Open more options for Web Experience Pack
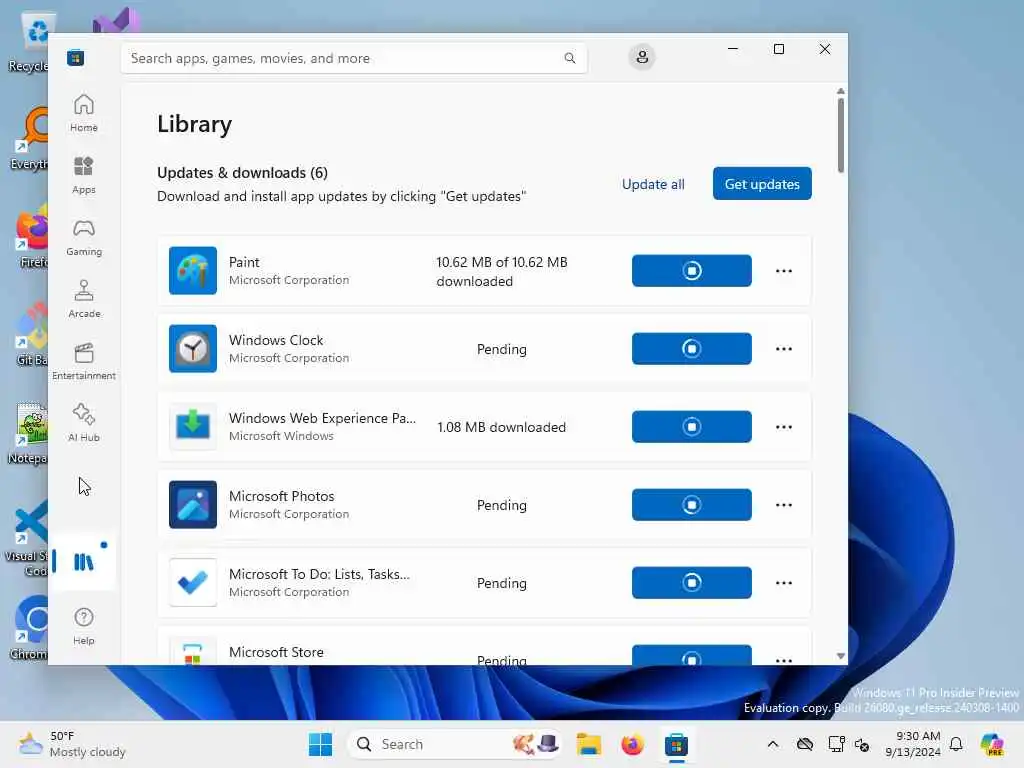Viewport: 1024px width, 768px height. click(x=784, y=426)
